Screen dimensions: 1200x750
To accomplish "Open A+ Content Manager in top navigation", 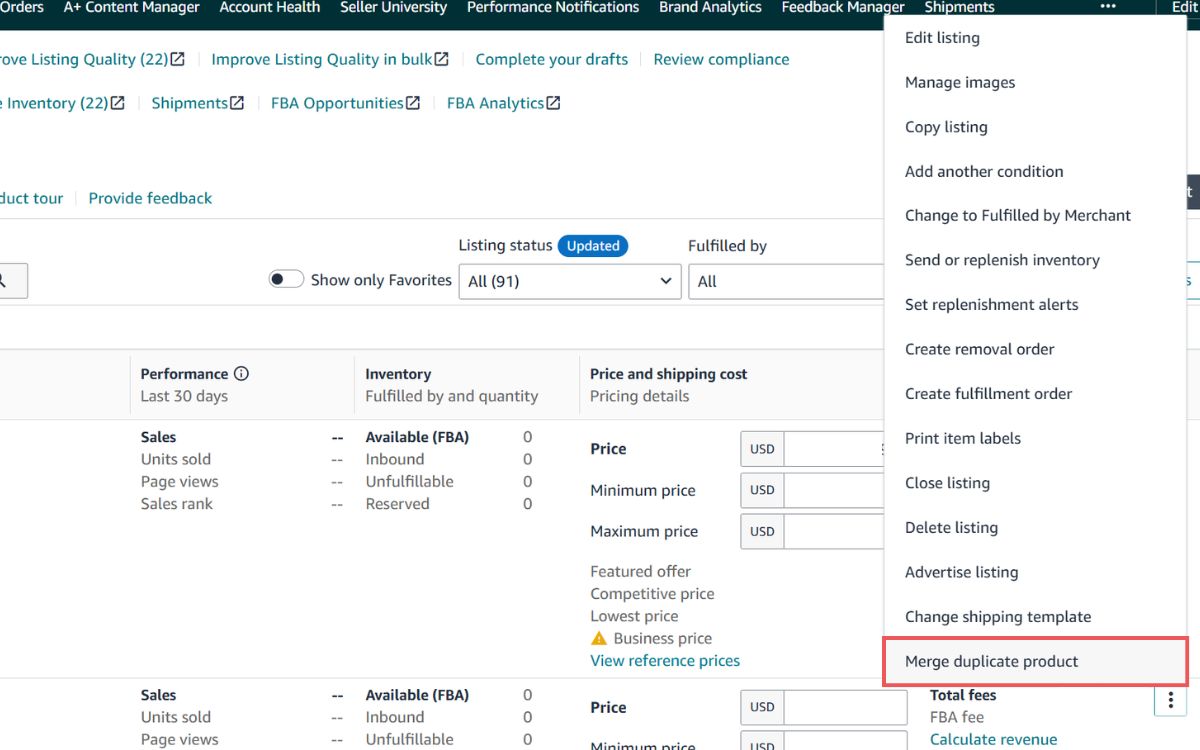I will pyautogui.click(x=131, y=7).
